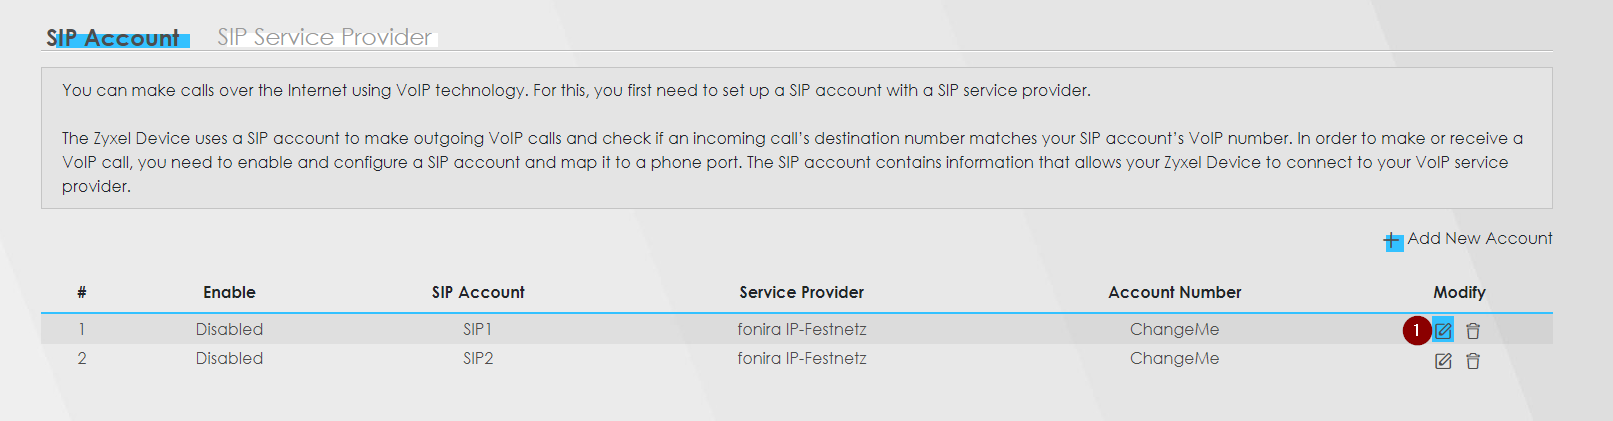The image size is (1613, 421).
Task: Click the SIP Account column header
Action: pyautogui.click(x=478, y=292)
